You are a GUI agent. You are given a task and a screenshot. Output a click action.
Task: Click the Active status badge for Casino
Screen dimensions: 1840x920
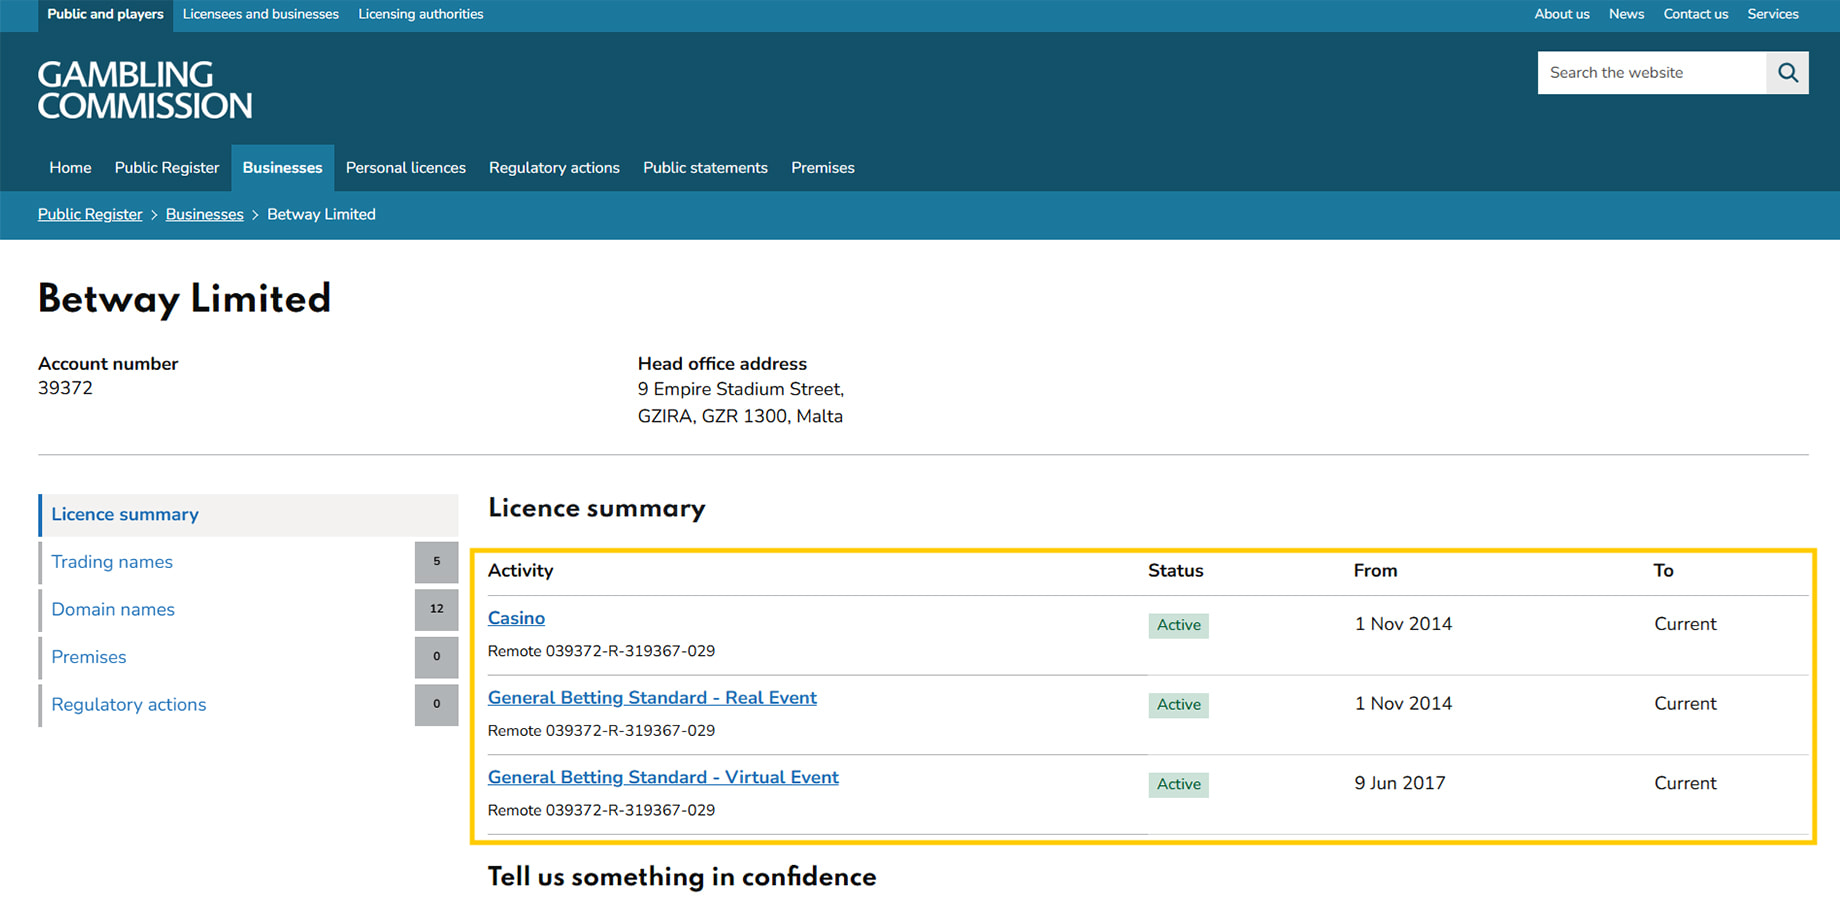(1178, 625)
